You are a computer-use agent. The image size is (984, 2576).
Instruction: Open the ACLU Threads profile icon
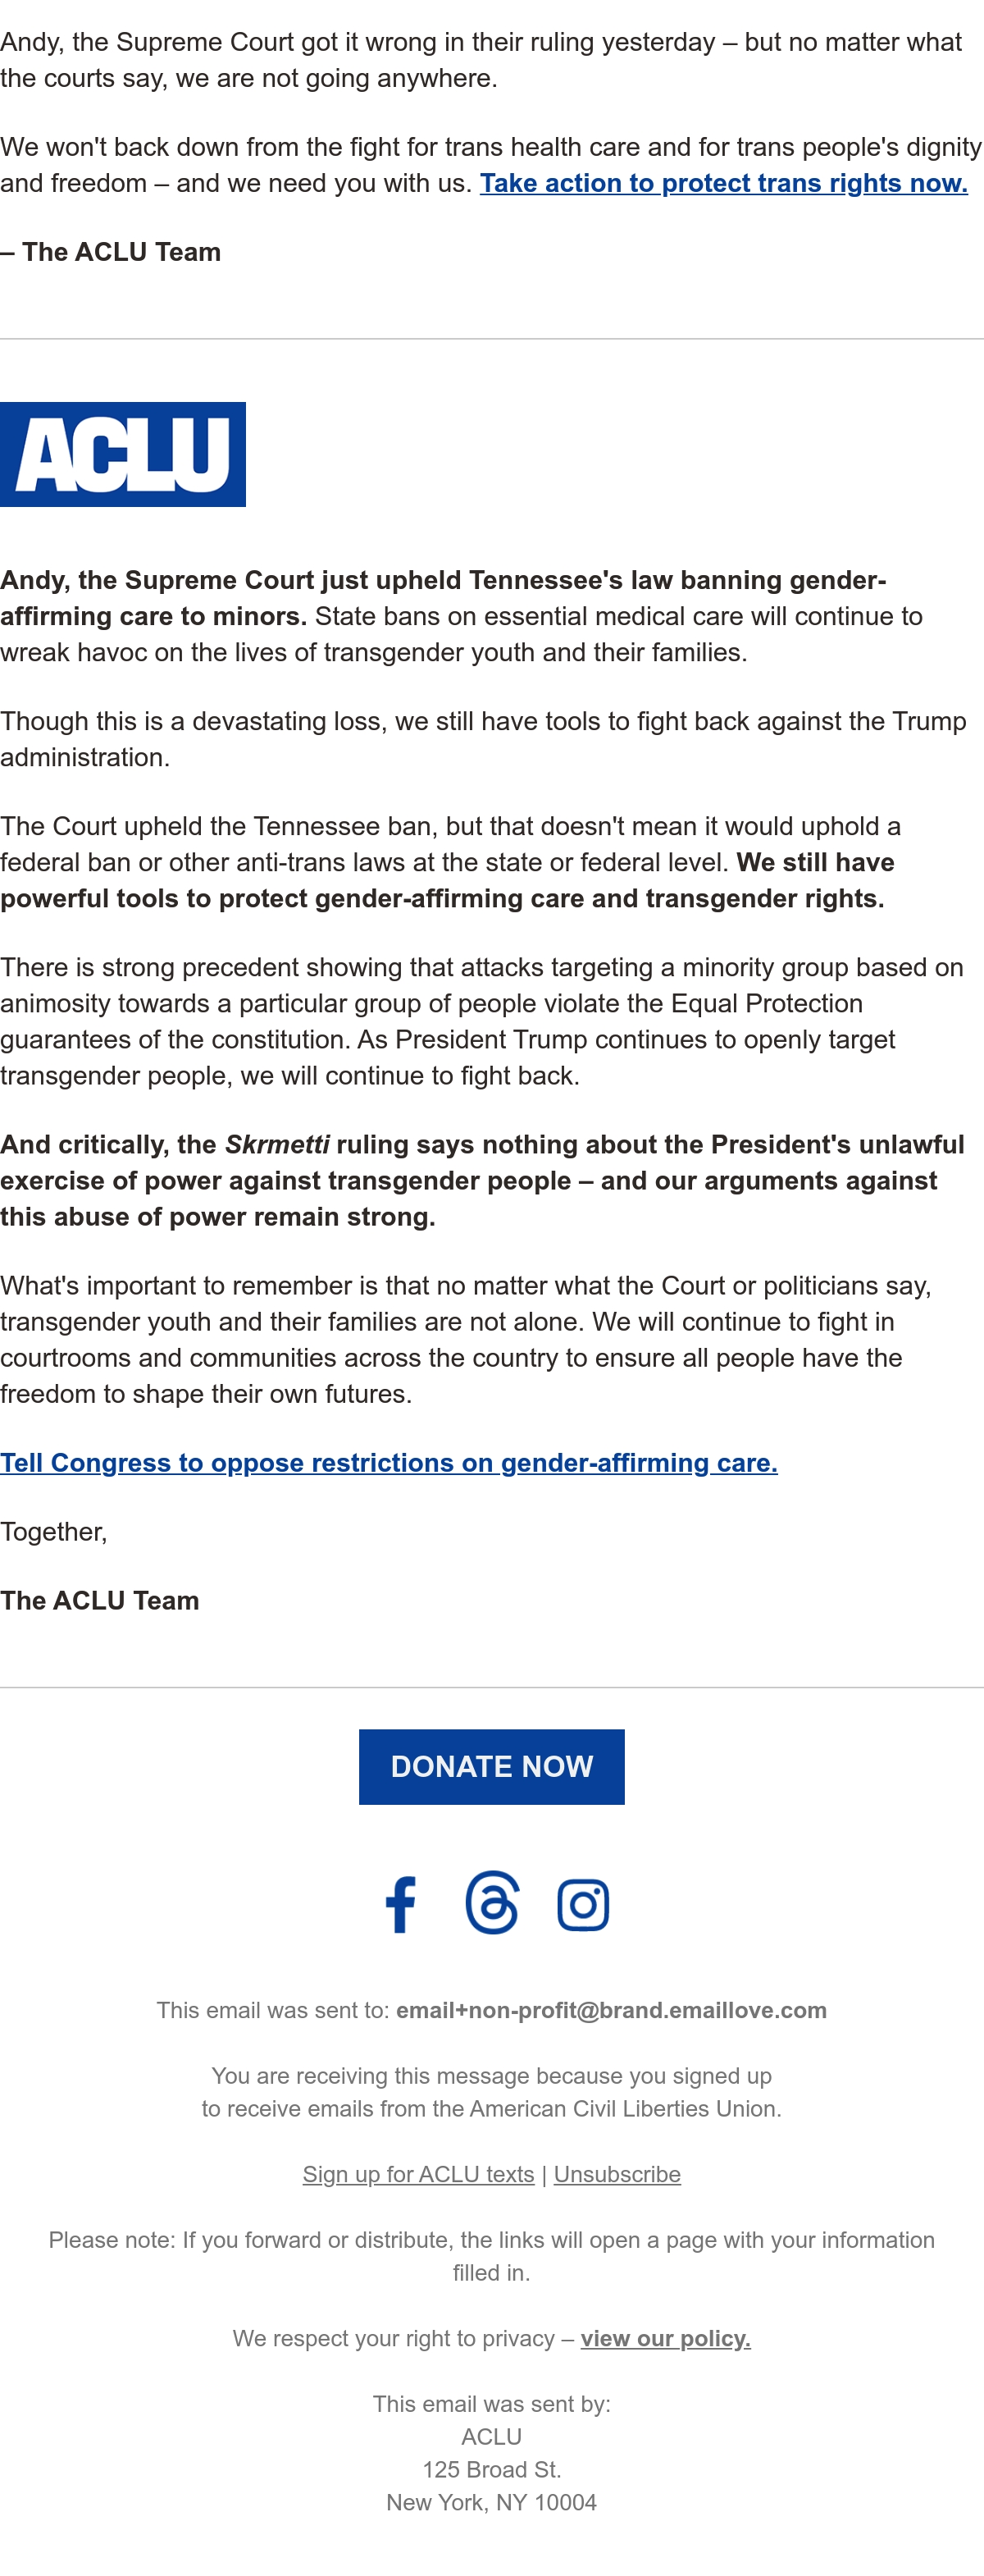pos(492,1903)
